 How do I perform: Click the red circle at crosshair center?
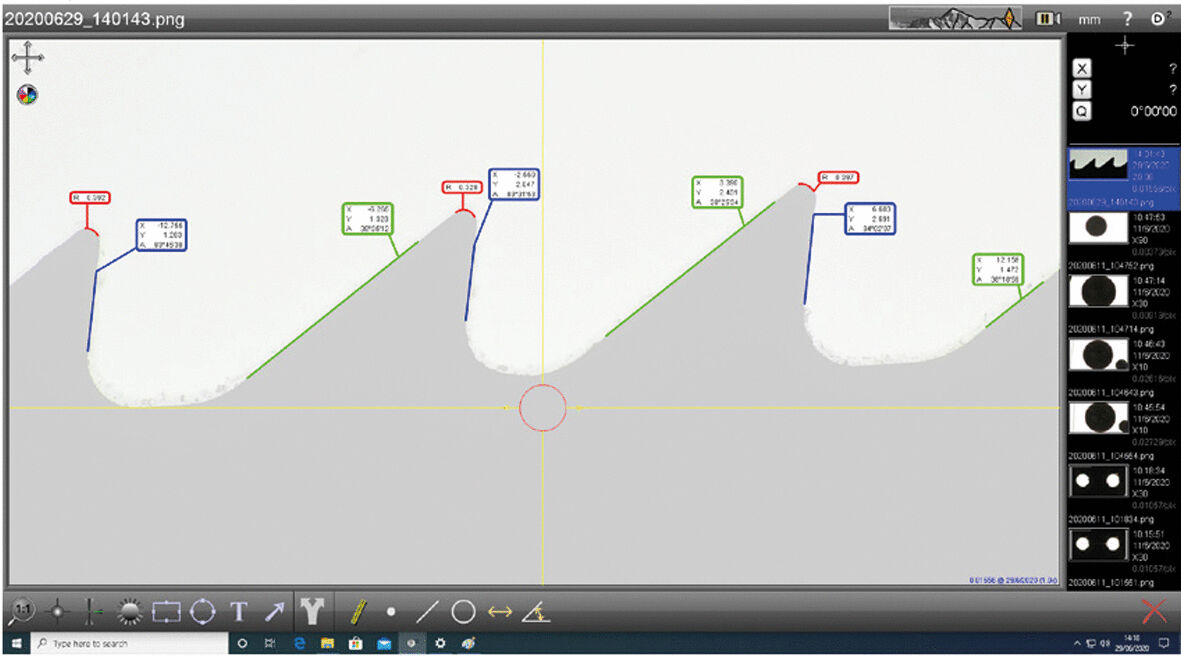click(542, 407)
